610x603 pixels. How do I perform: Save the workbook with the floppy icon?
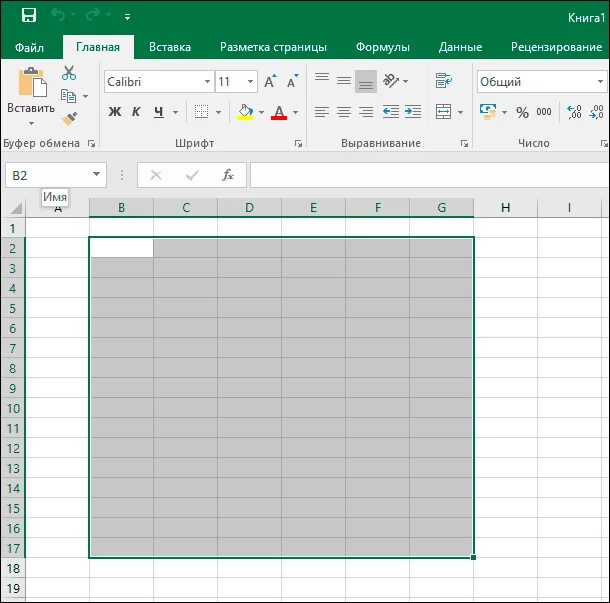[x=29, y=16]
